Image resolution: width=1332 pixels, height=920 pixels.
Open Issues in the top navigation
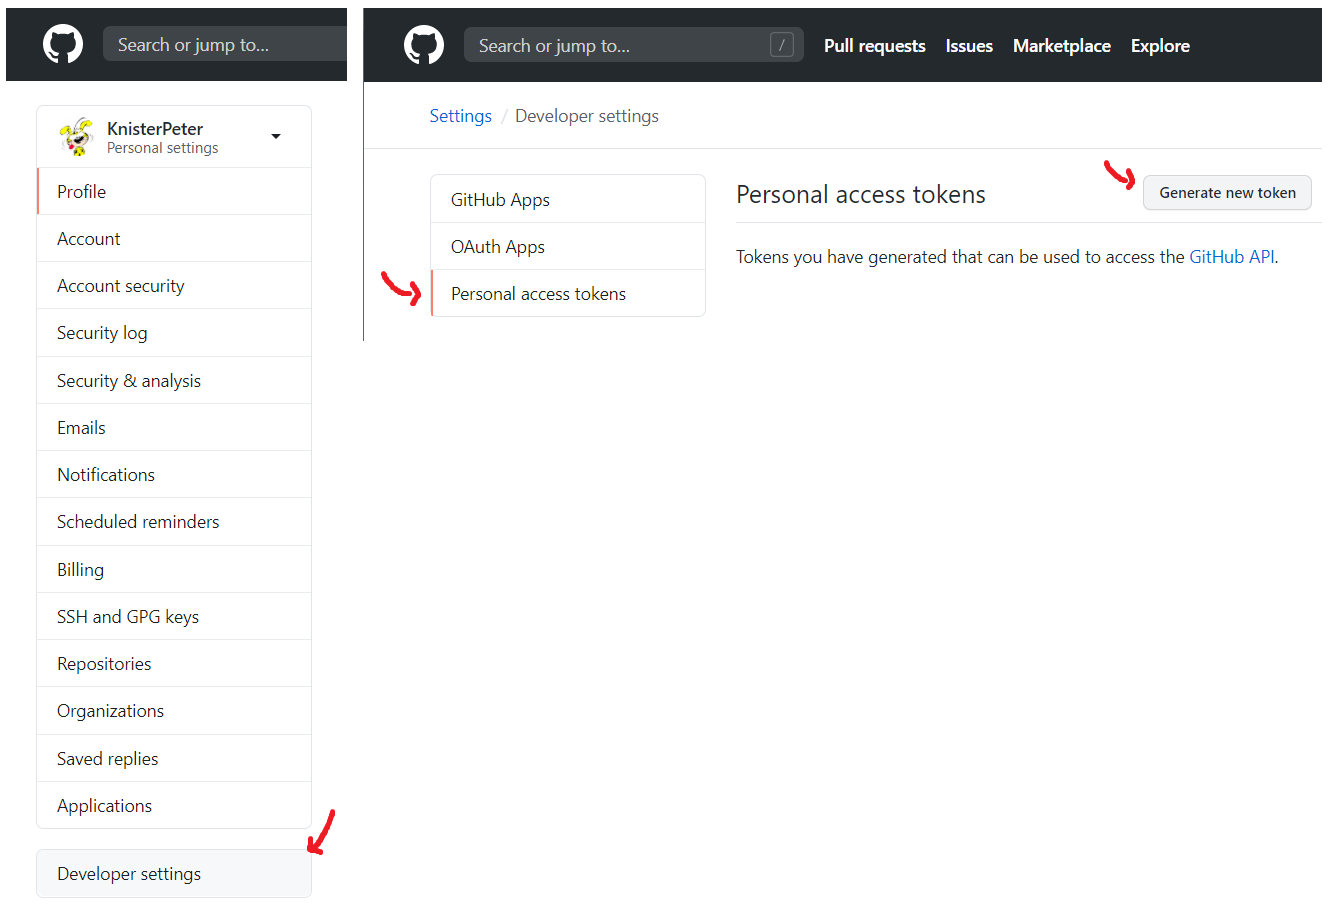[x=969, y=46]
